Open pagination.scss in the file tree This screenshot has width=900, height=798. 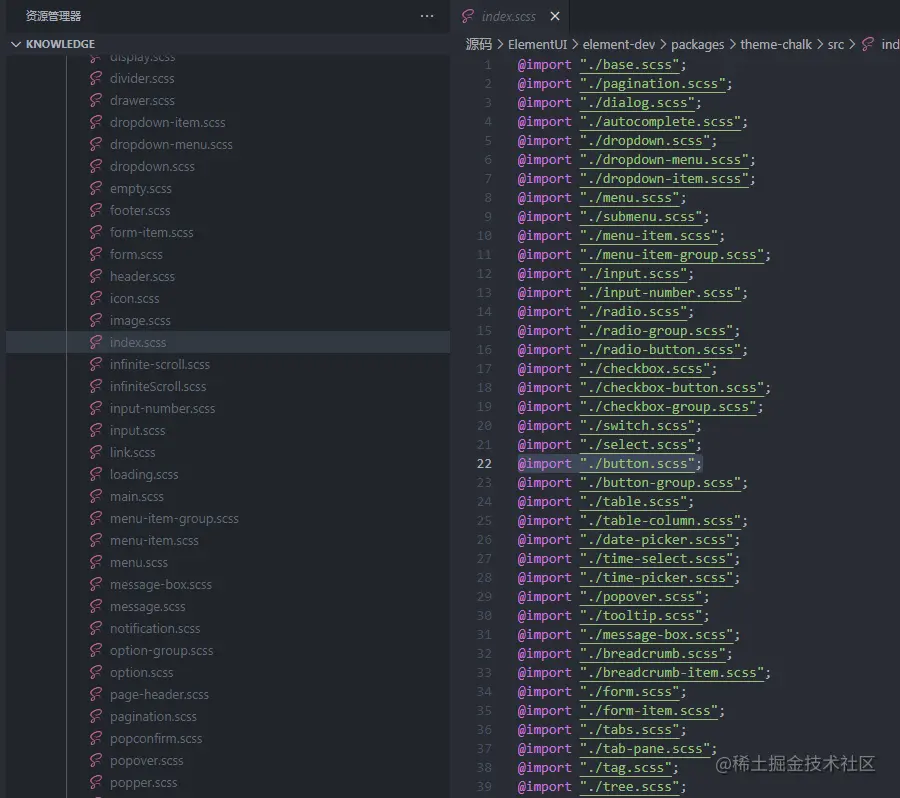click(x=153, y=716)
